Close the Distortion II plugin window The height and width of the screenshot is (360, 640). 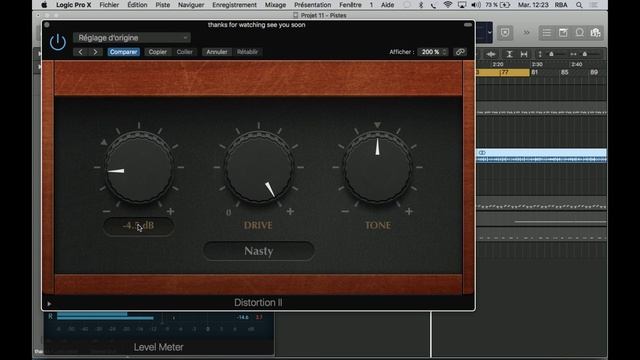47,25
